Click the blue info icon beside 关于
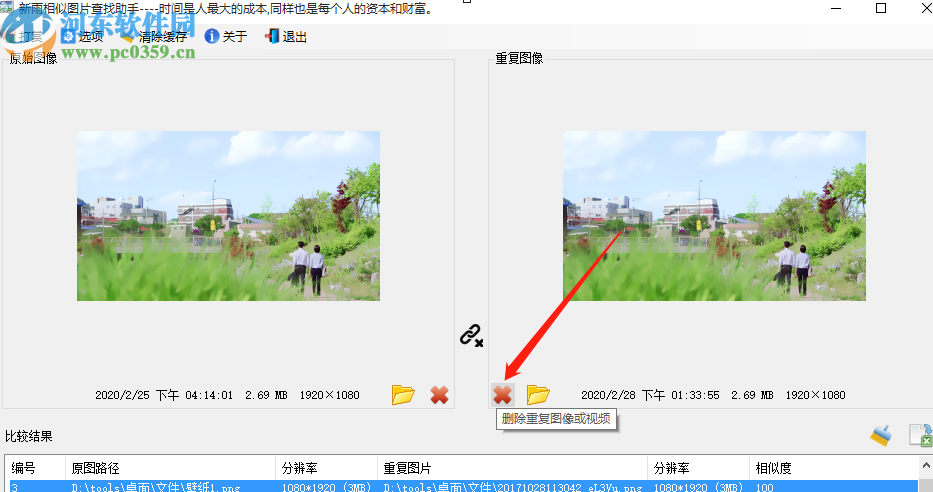Viewport: 933px width, 492px height. 211,36
